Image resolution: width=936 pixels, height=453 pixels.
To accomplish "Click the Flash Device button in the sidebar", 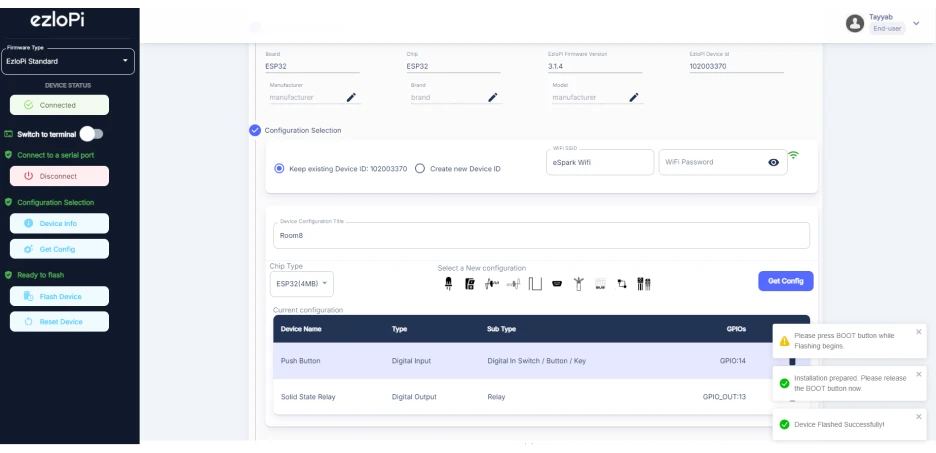I will point(59,296).
